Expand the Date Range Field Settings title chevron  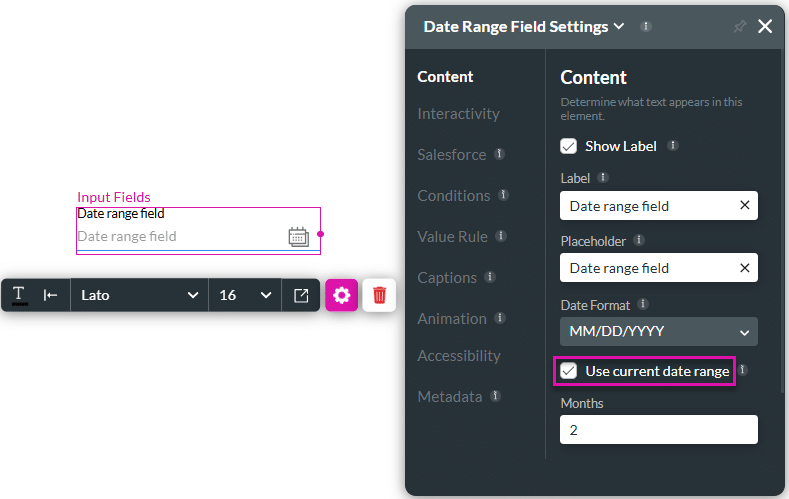pos(619,26)
